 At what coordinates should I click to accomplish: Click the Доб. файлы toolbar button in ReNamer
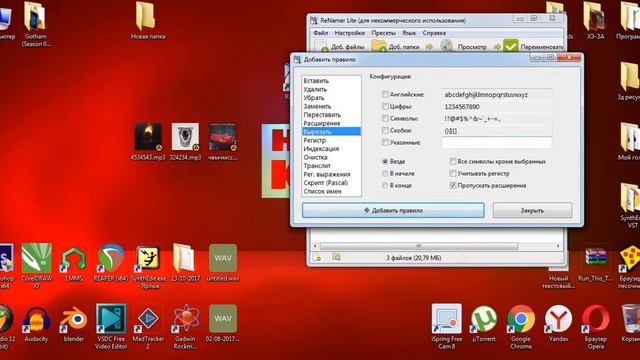pyautogui.click(x=340, y=47)
